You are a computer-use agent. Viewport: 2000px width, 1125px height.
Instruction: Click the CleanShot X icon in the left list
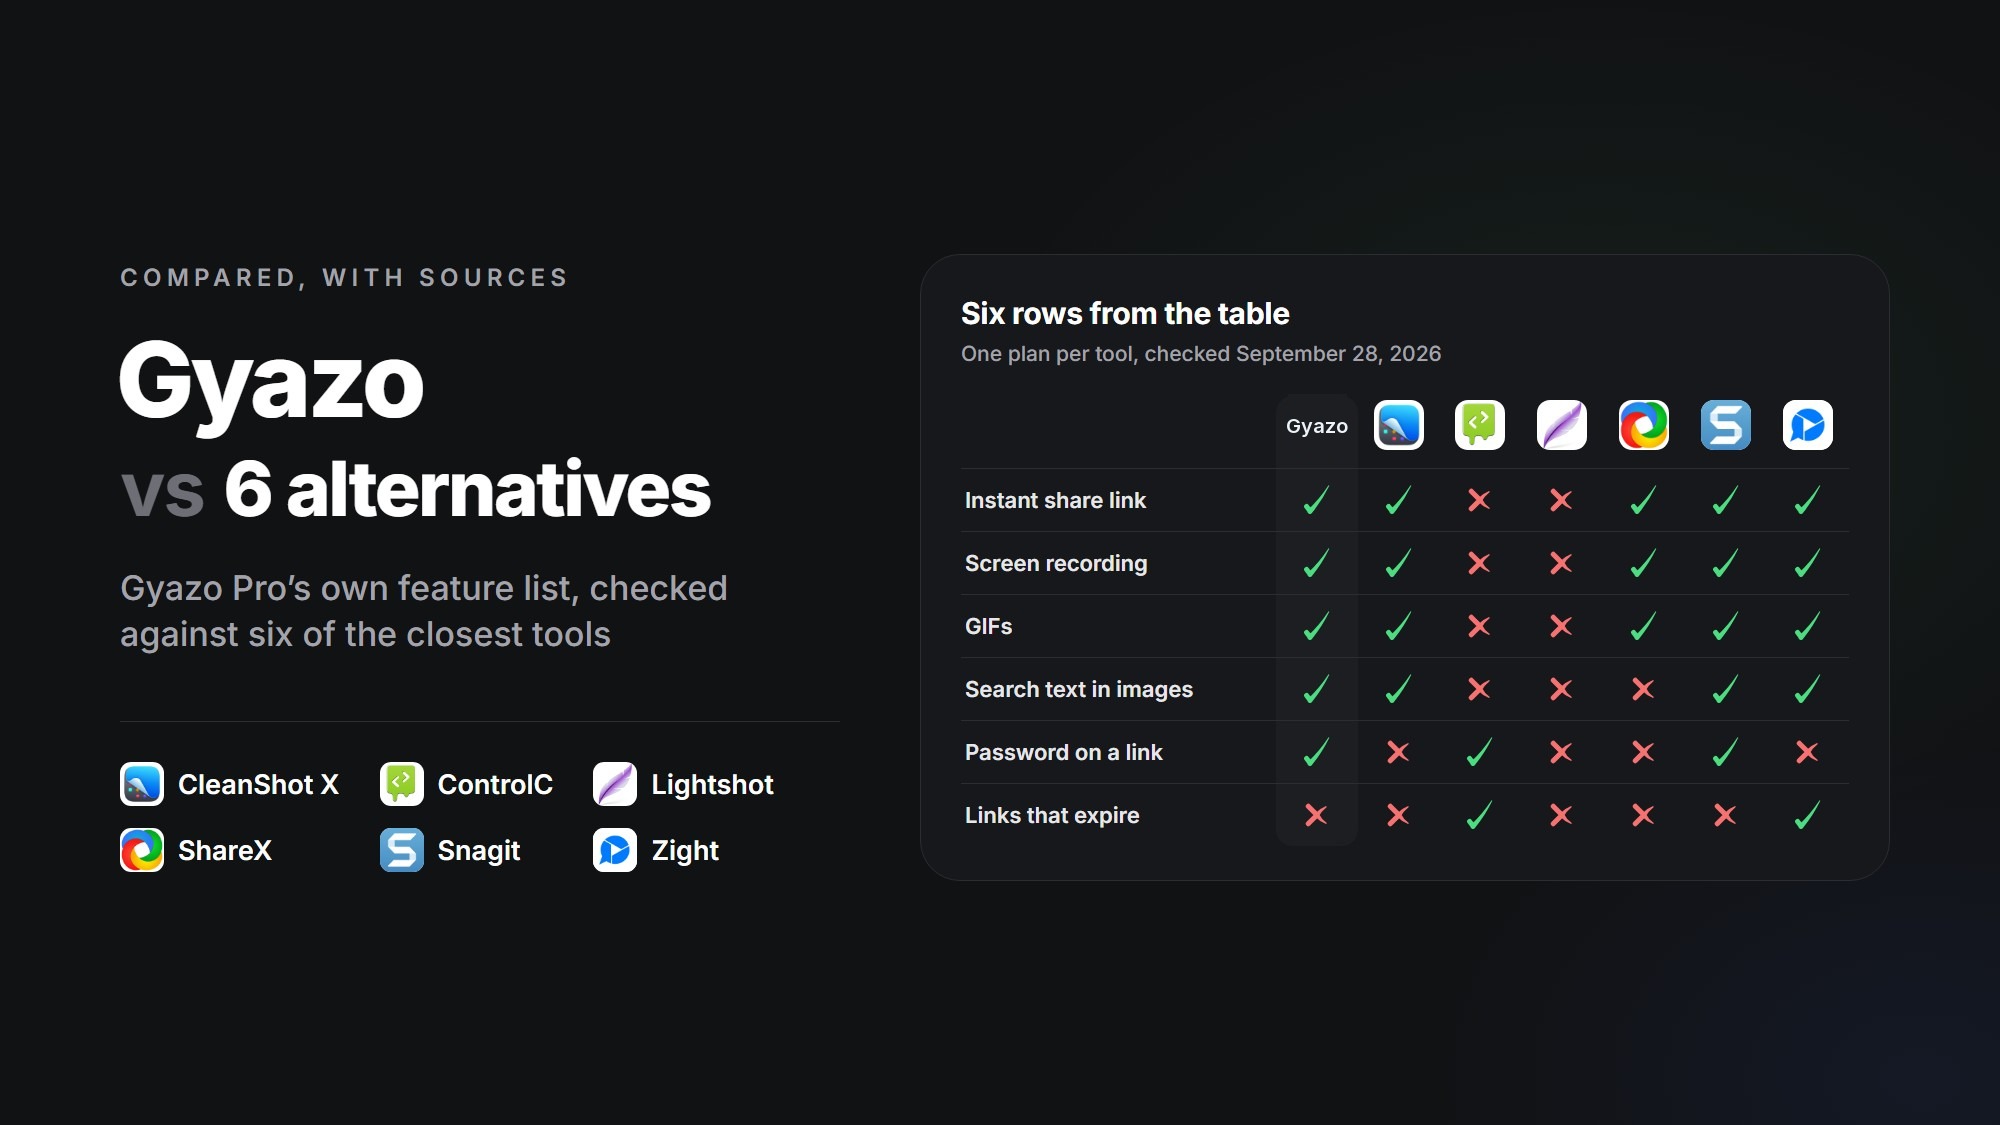pyautogui.click(x=142, y=784)
